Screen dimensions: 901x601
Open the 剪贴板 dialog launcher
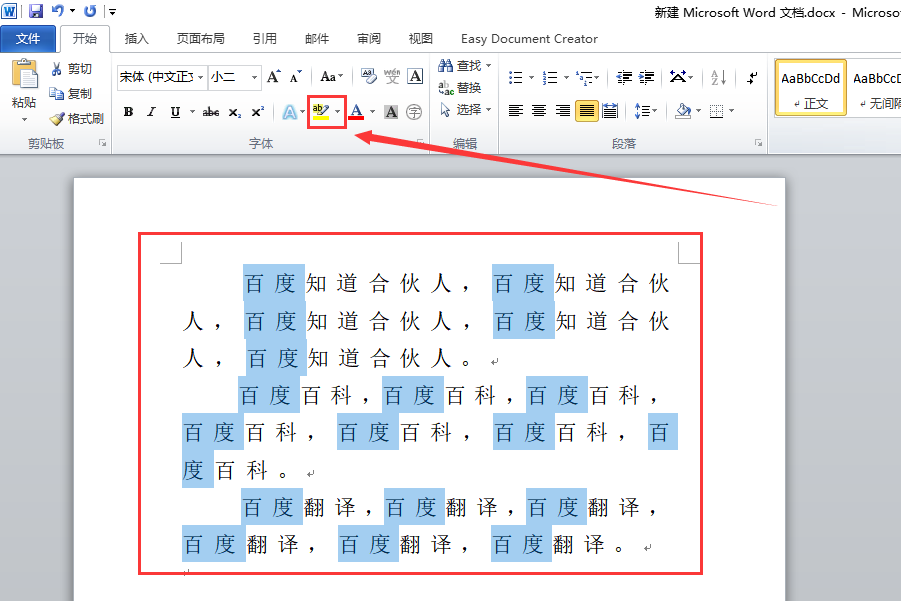point(102,142)
